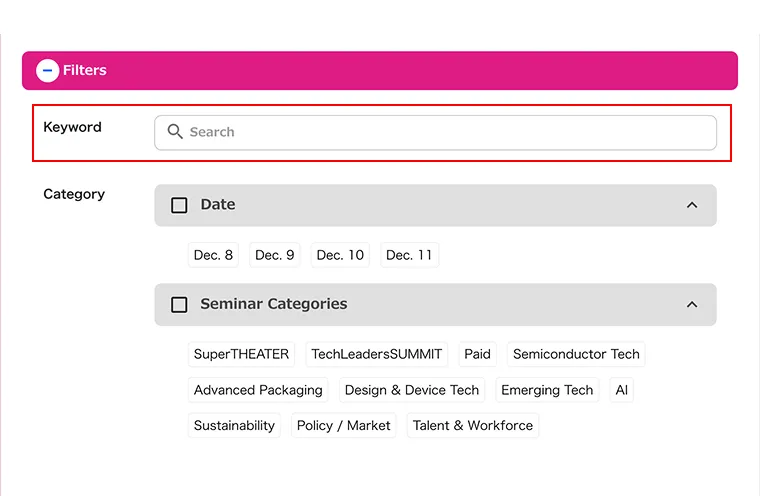Select the Dec. 8 date tag

[x=213, y=255]
